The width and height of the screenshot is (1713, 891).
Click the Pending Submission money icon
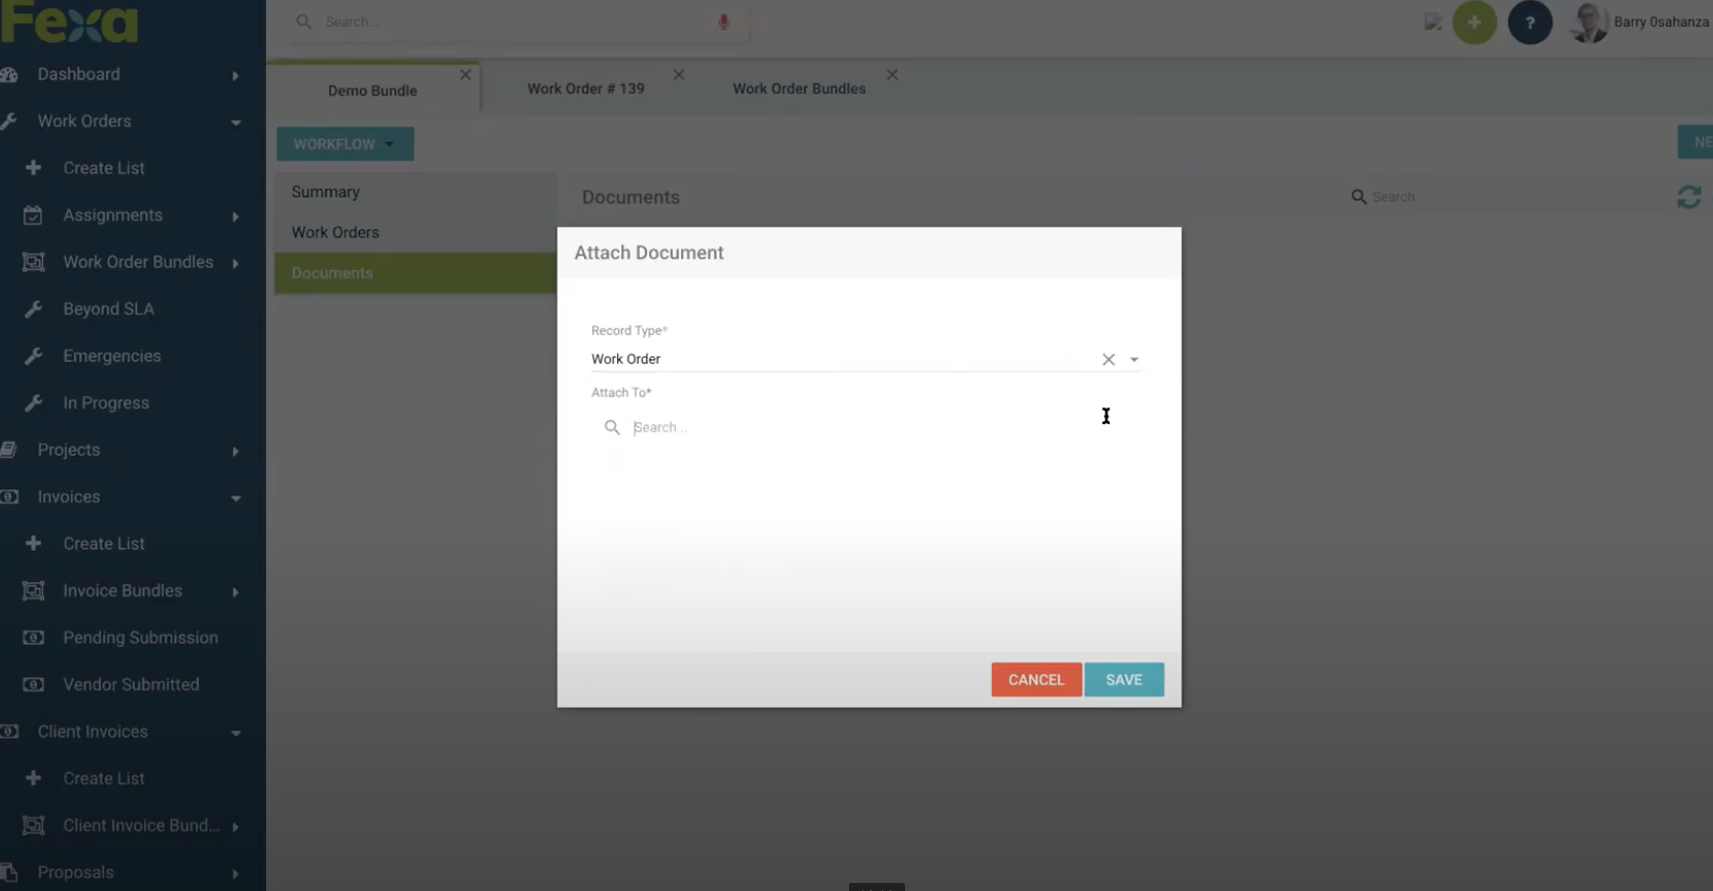pos(33,638)
